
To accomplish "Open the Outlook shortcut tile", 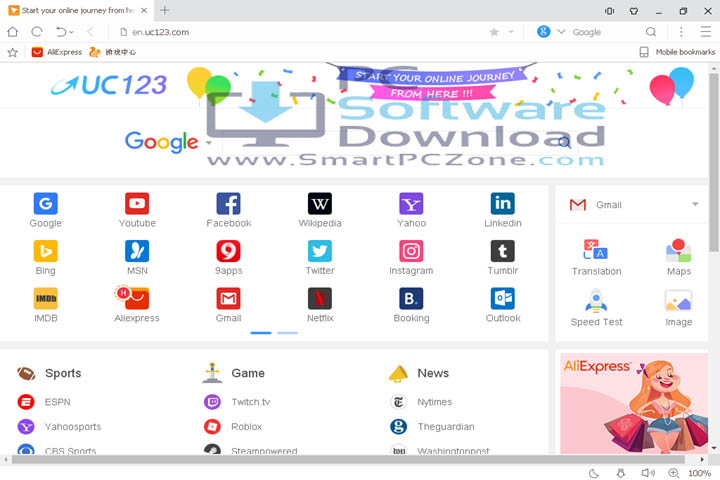I will click(503, 305).
